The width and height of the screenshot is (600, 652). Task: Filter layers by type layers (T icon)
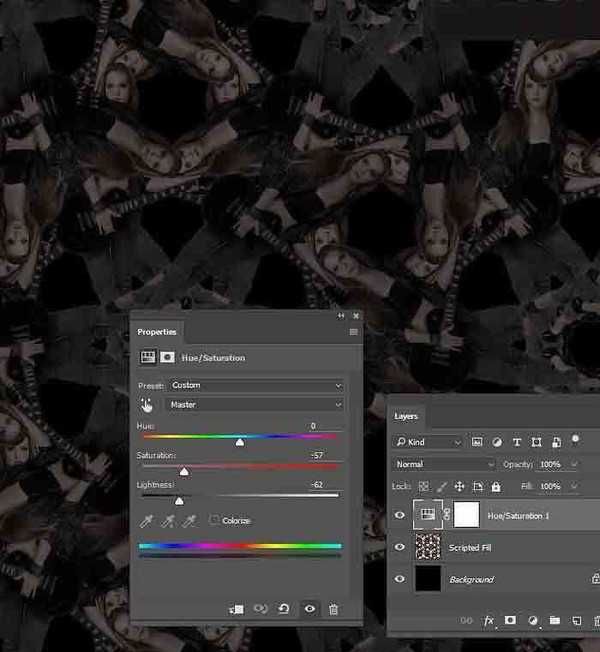pos(516,441)
